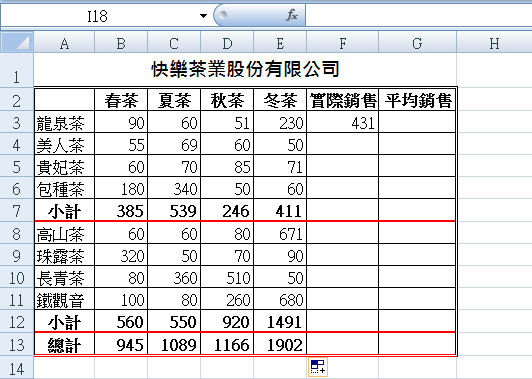Click the value 230 for 龍泉茶
This screenshot has height=379, width=532.
tap(280, 122)
